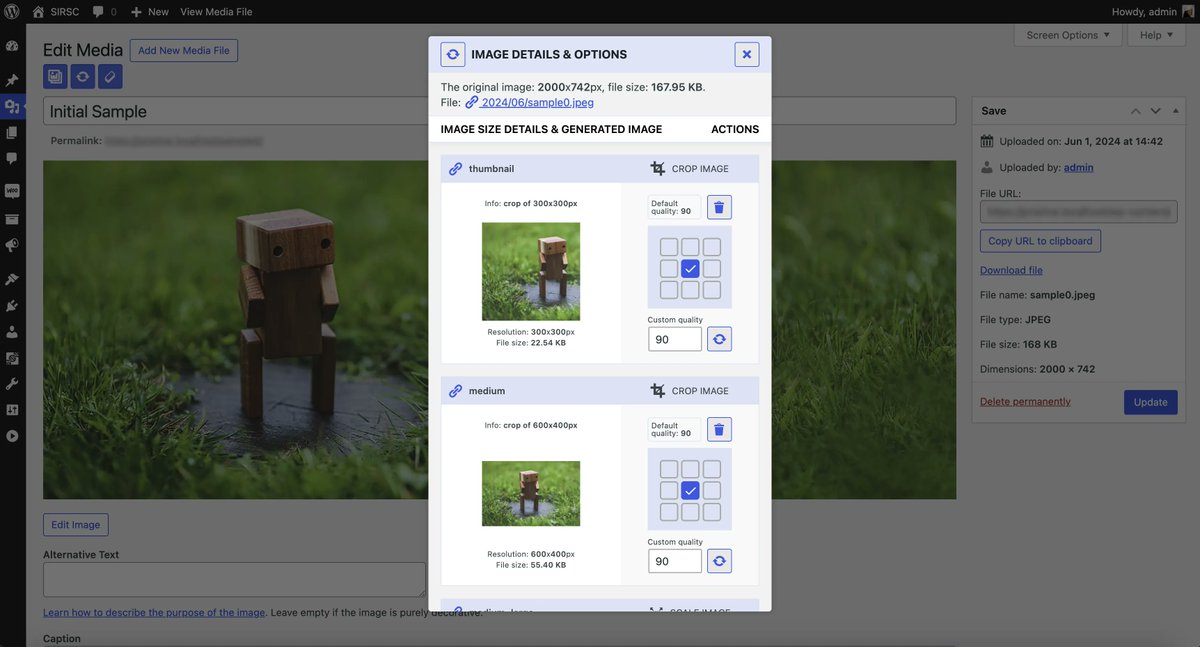Select CROP IMAGE for the thumbnail size
The height and width of the screenshot is (647, 1200).
click(701, 167)
